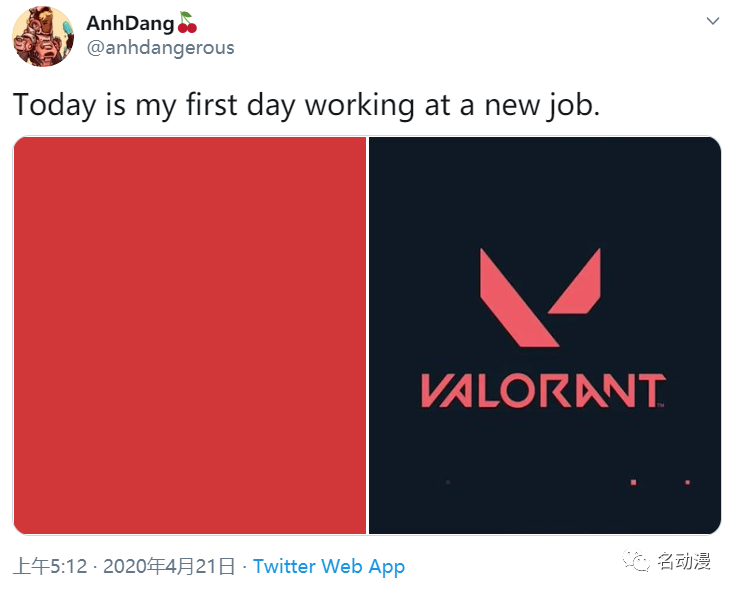
Task: Click the 名动漫 watermark text
Action: (683, 561)
